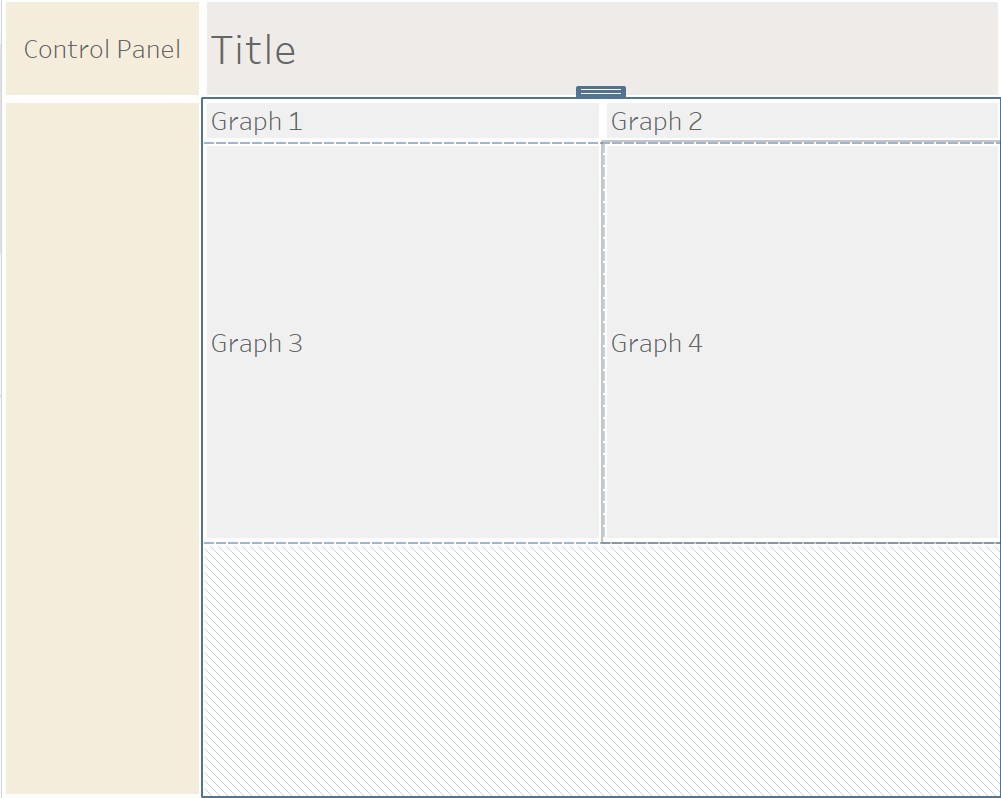Select the Control Panel label

coord(102,49)
